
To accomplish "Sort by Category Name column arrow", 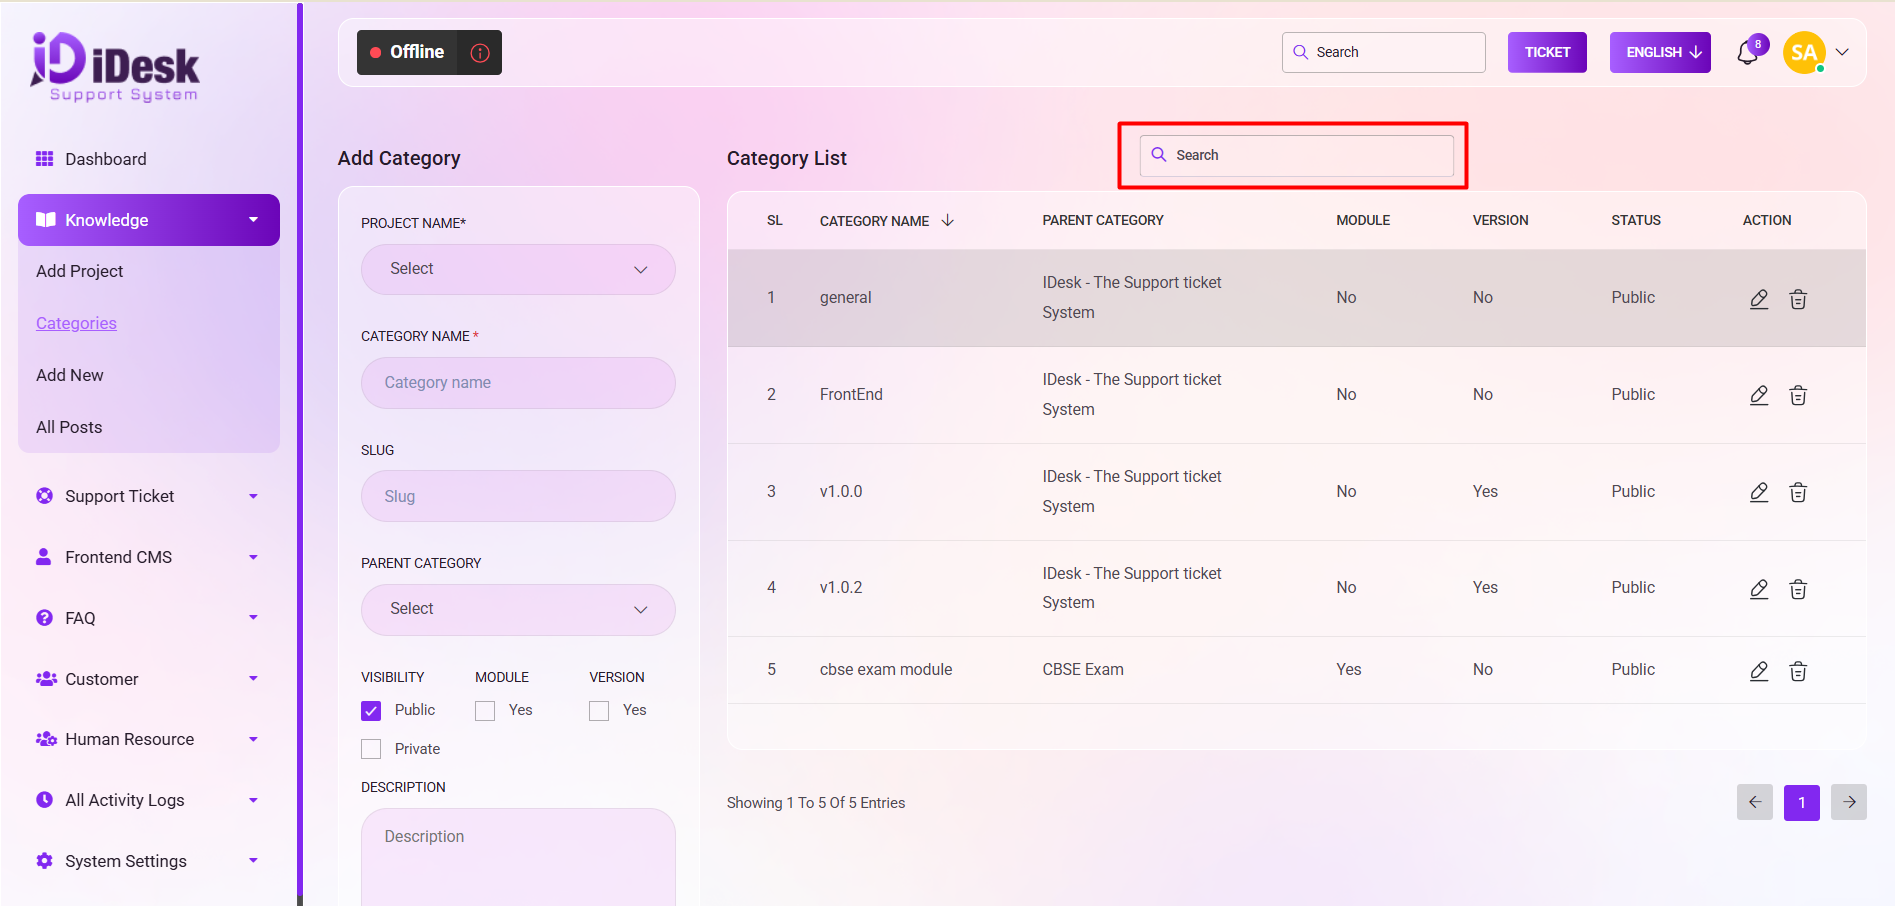I will (948, 220).
